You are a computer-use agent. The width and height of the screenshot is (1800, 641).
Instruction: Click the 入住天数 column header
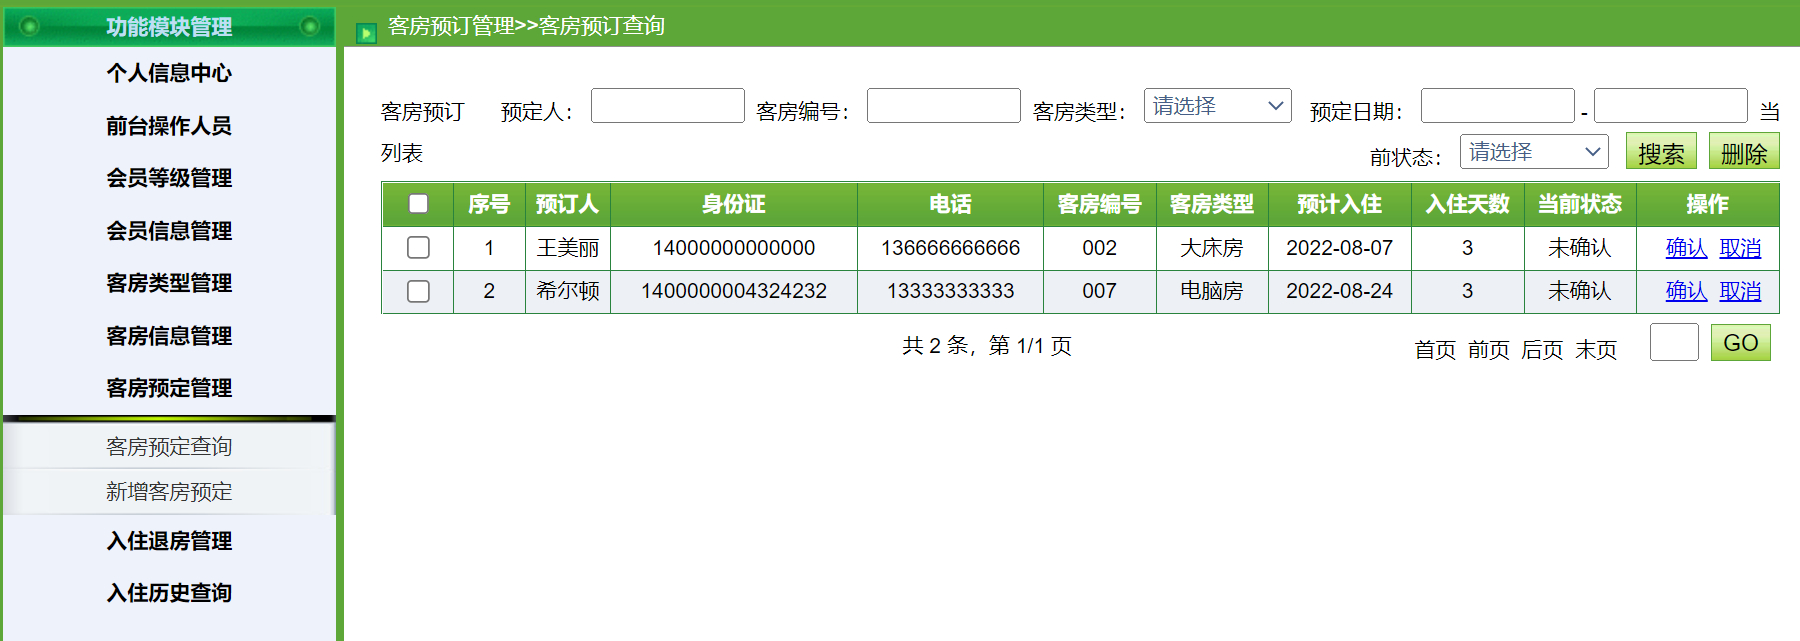pos(1467,204)
